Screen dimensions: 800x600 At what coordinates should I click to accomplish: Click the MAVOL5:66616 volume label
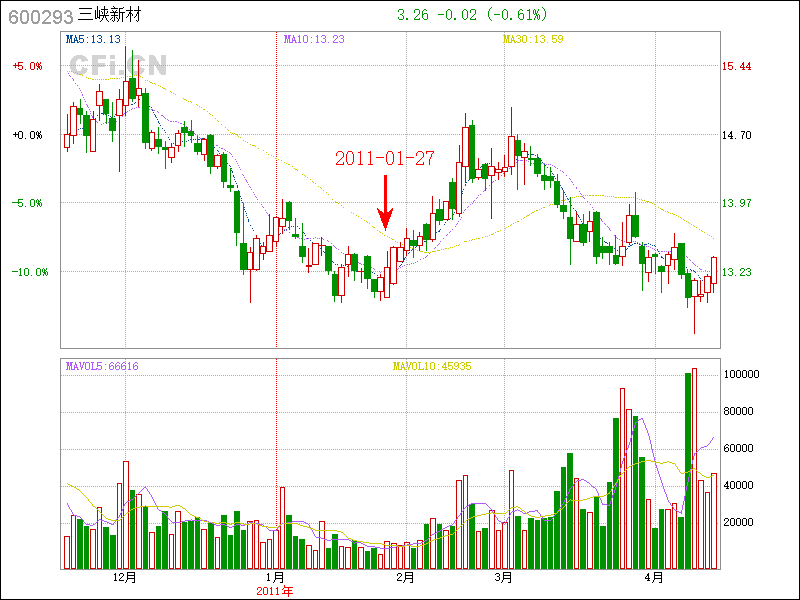(102, 367)
